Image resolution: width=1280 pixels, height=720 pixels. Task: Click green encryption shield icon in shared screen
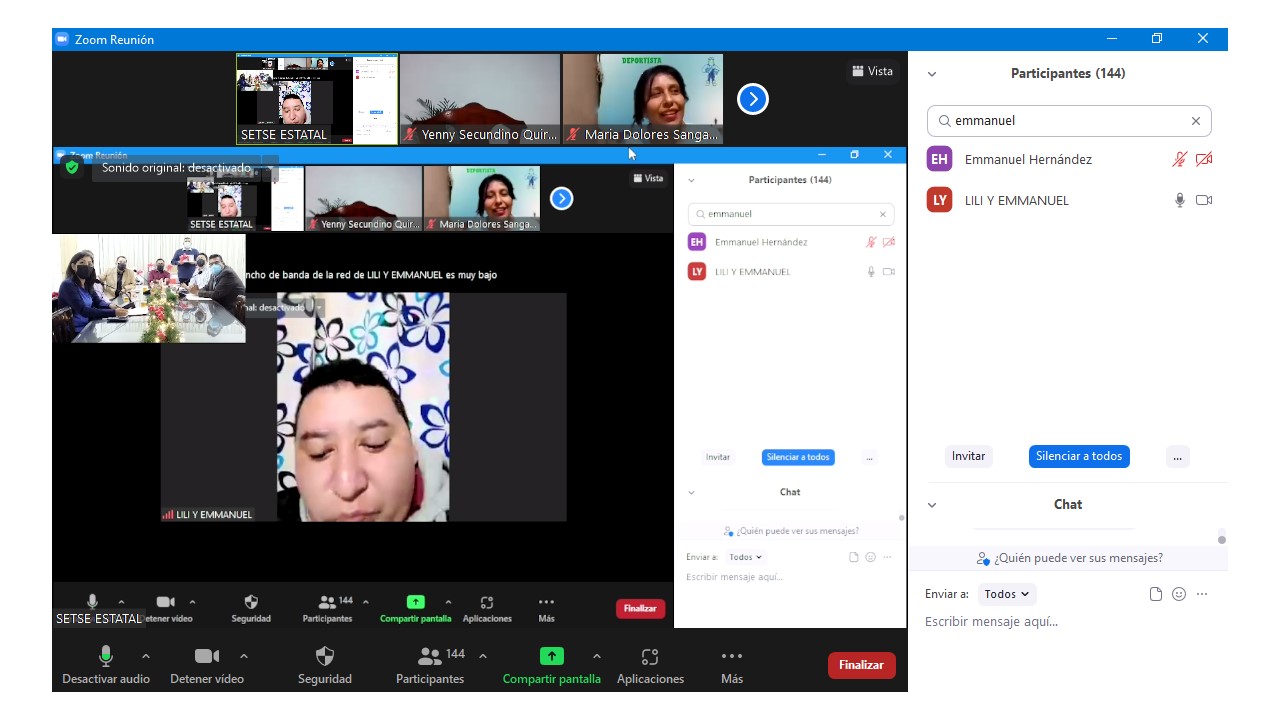pos(72,167)
